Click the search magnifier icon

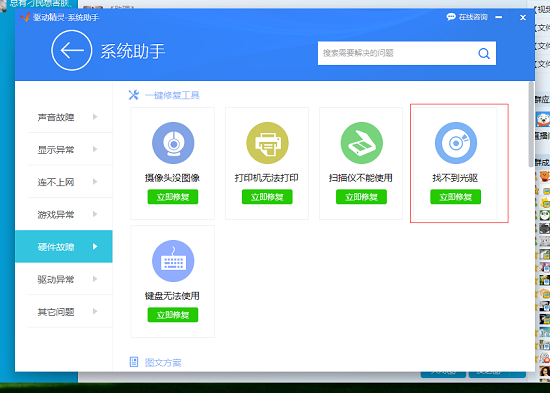tap(484, 53)
